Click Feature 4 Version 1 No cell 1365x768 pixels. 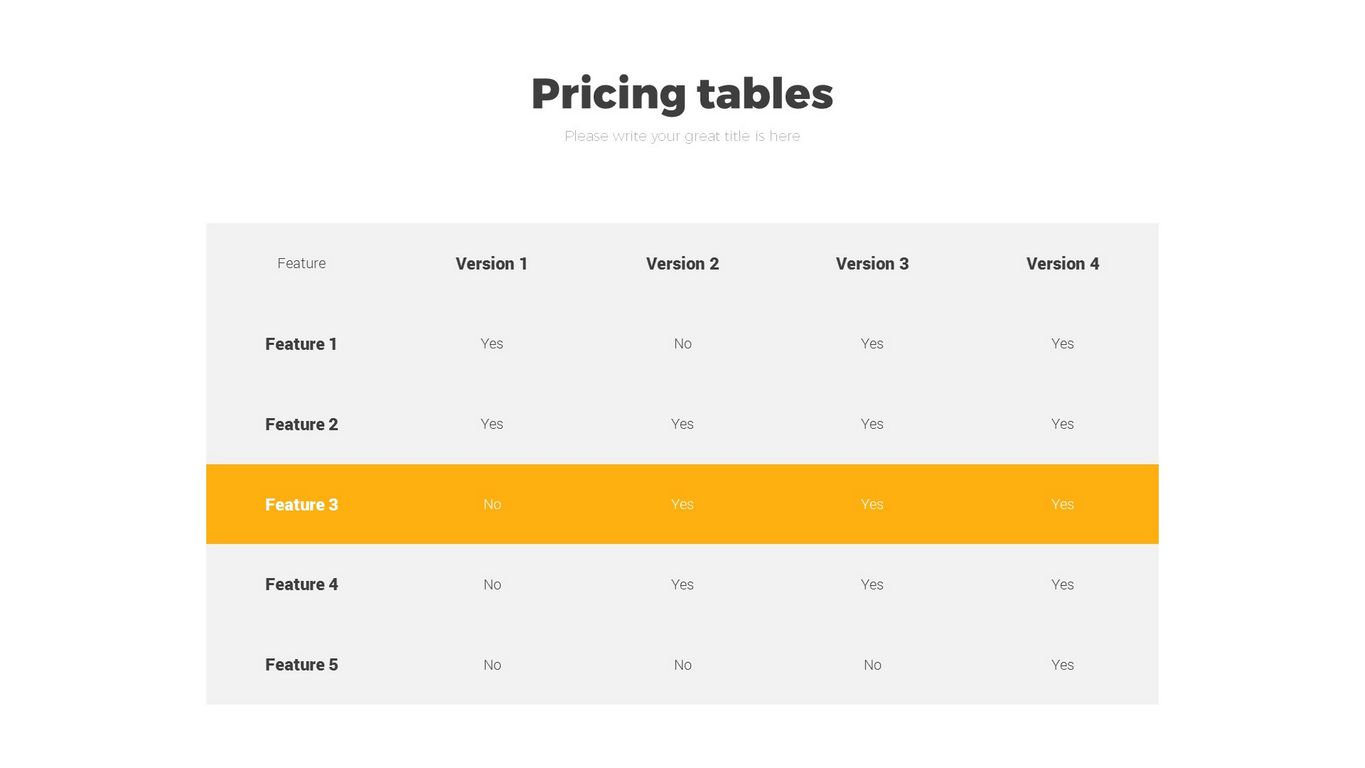pos(492,585)
